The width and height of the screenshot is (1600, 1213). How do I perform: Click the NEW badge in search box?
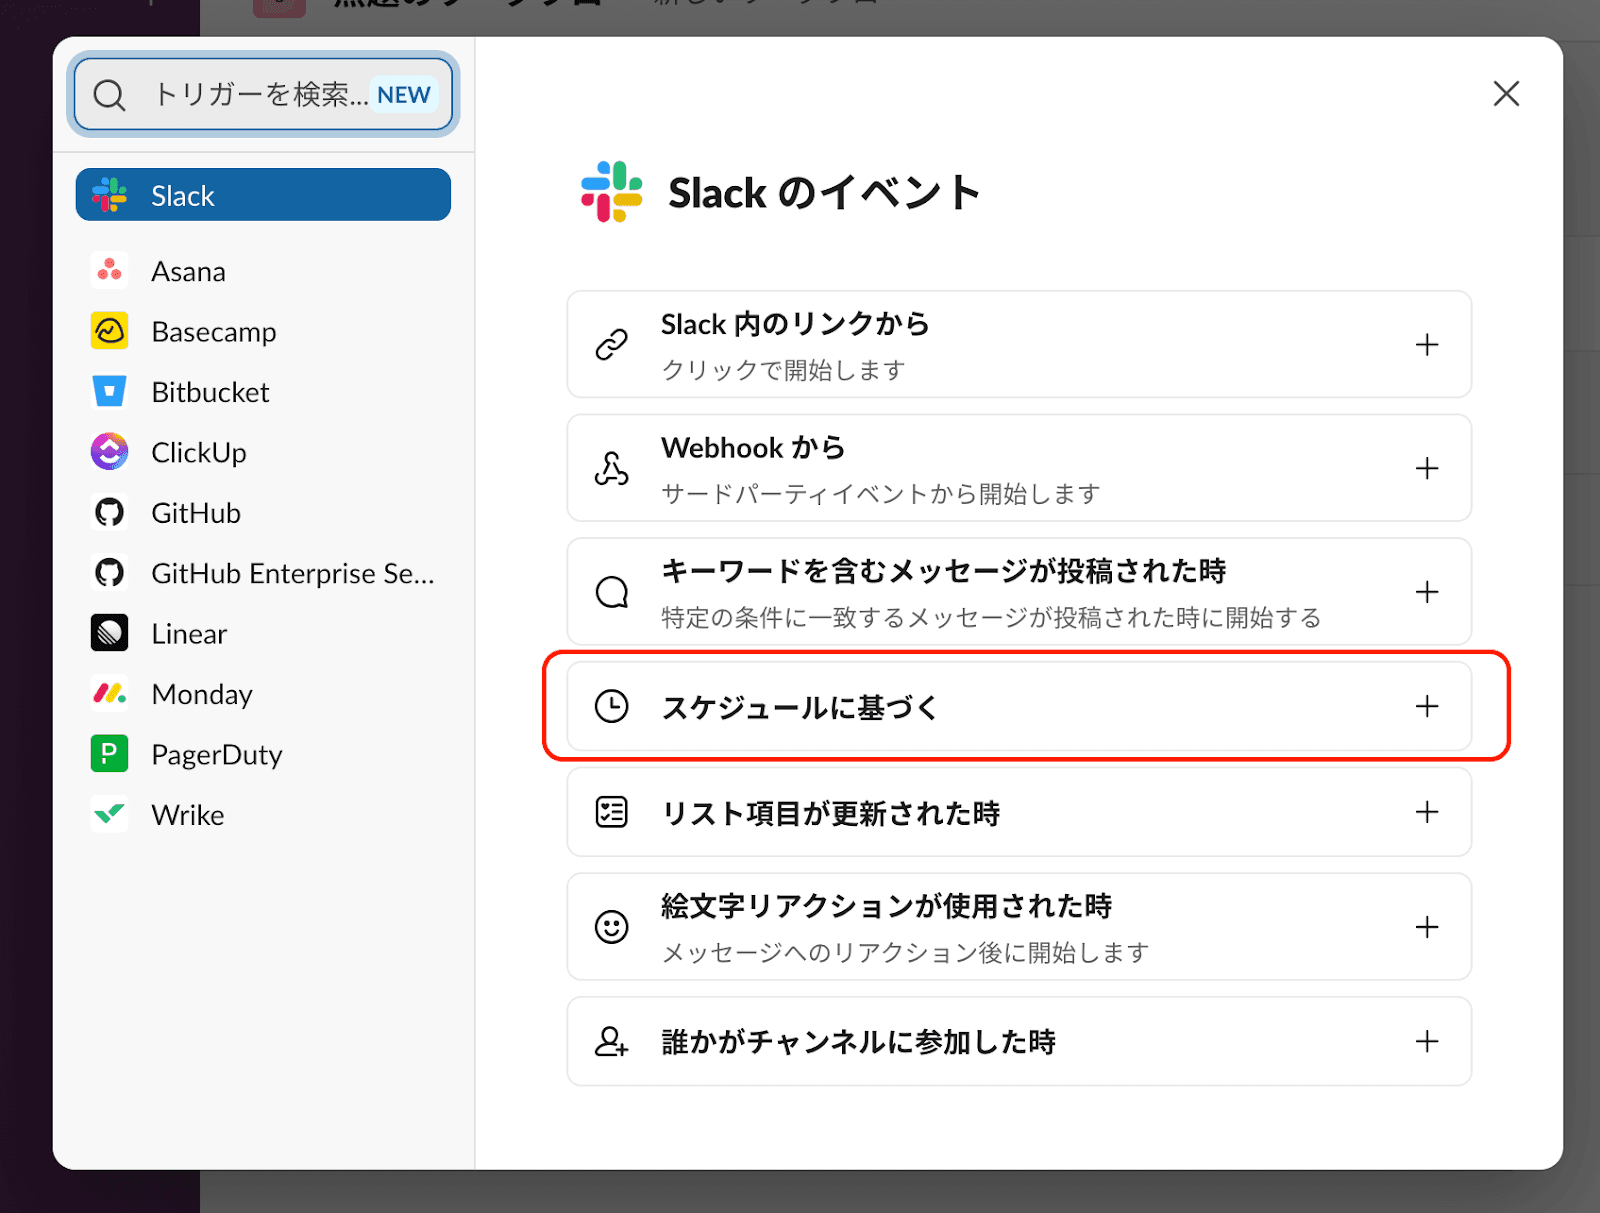pyautogui.click(x=404, y=95)
